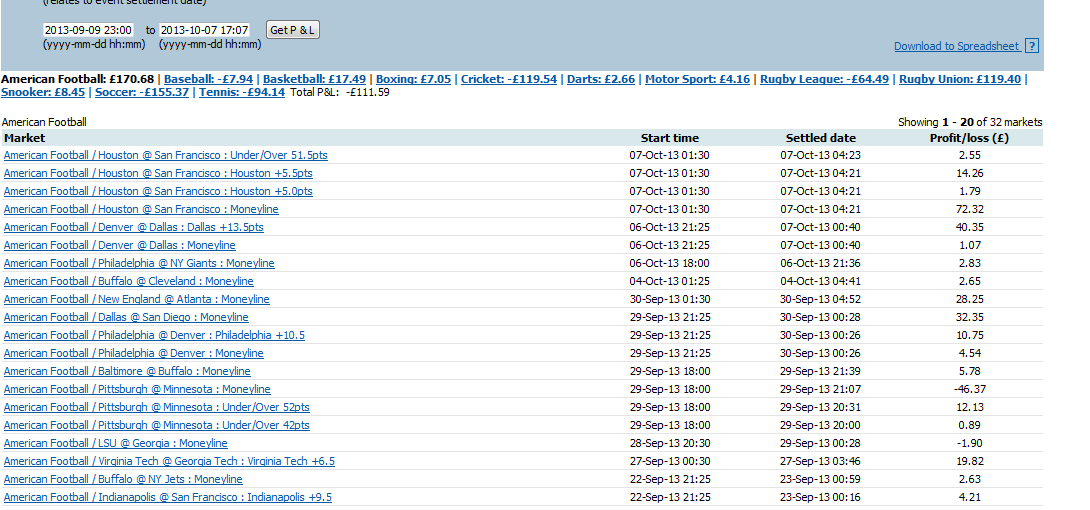Open New England @ Atlanta Moneyline market

coord(136,299)
